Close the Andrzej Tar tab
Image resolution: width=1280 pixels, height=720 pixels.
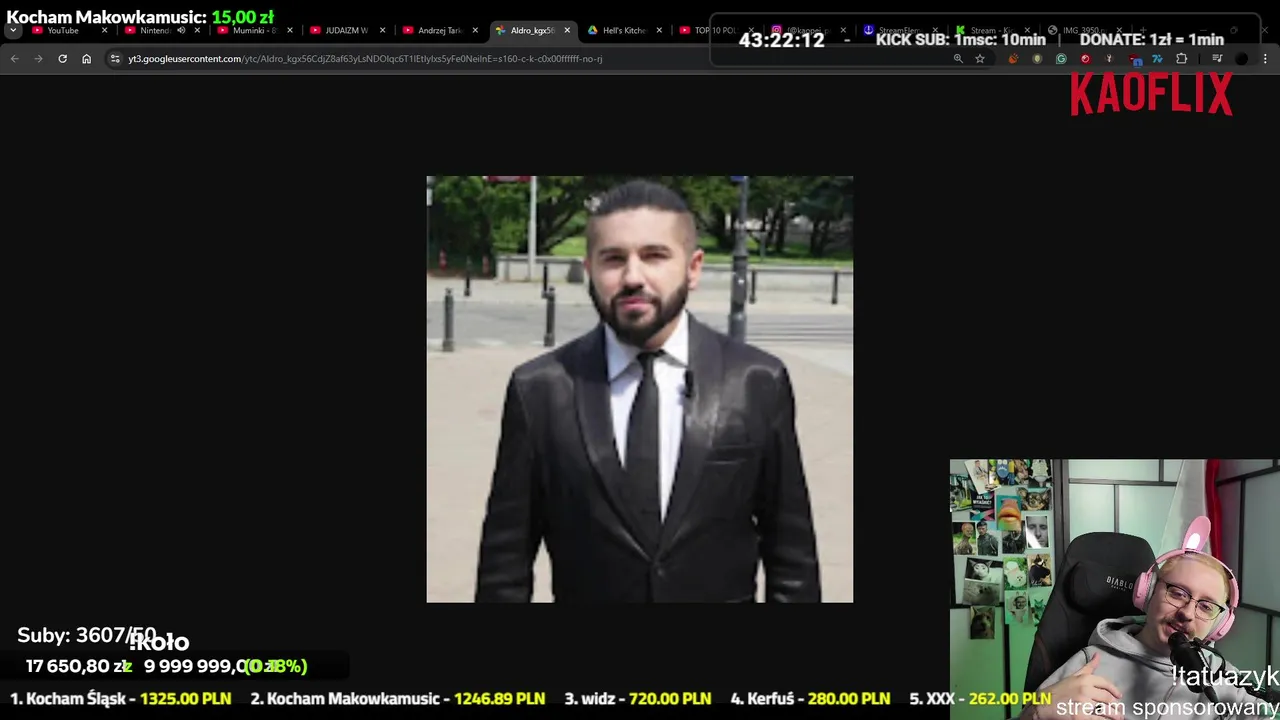pos(475,30)
